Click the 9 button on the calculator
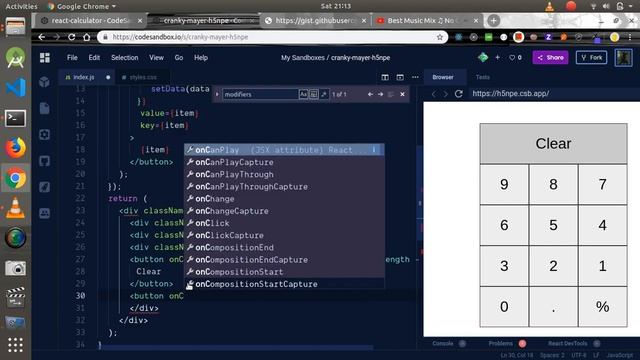Screen dimensions: 640x360 [504, 184]
